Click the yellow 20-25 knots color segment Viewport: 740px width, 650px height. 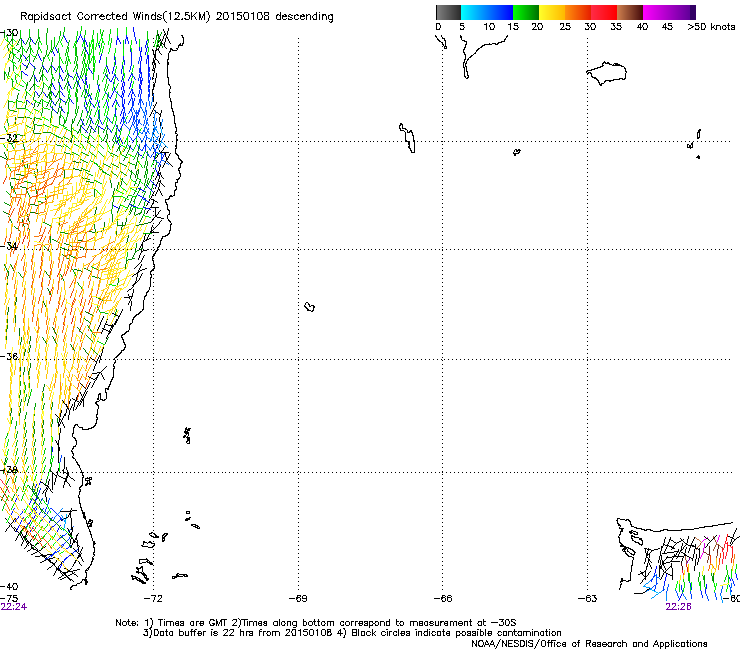coord(552,12)
